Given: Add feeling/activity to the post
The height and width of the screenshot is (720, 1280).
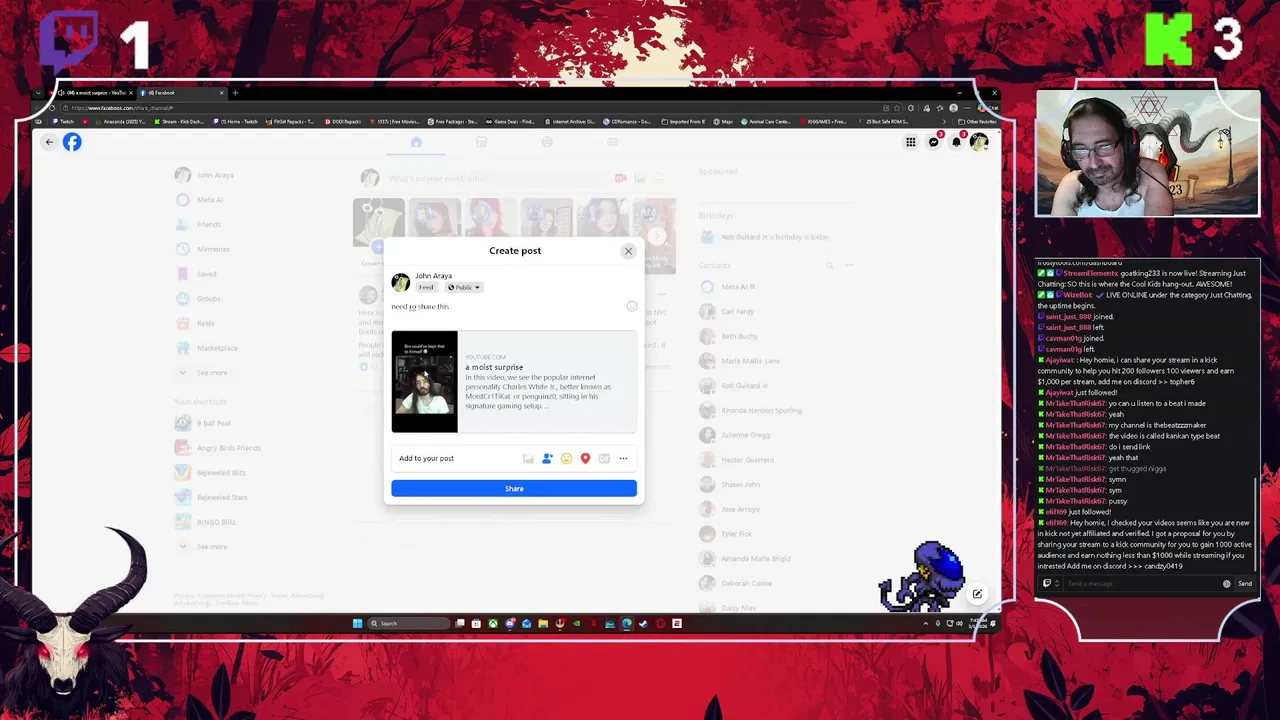Looking at the screenshot, I should pos(566,458).
